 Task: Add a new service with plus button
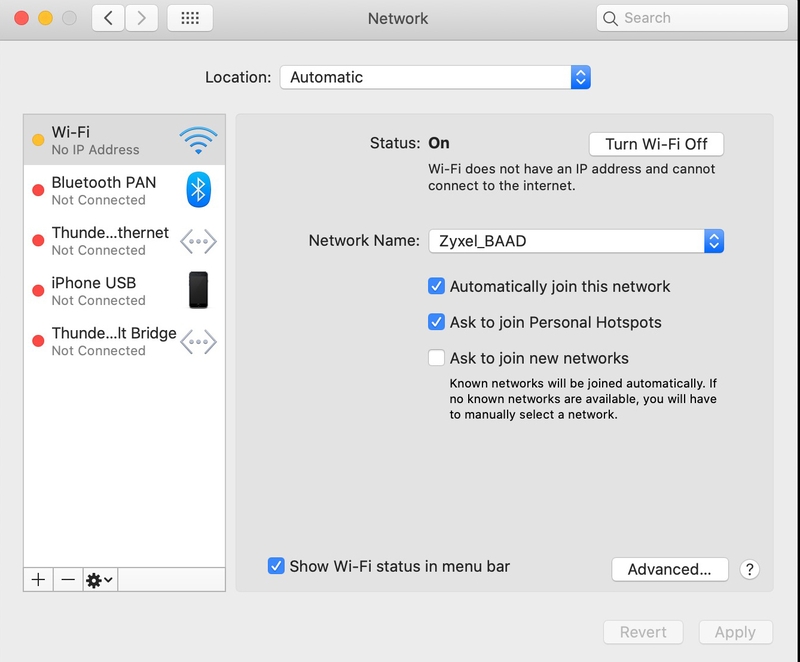38,580
